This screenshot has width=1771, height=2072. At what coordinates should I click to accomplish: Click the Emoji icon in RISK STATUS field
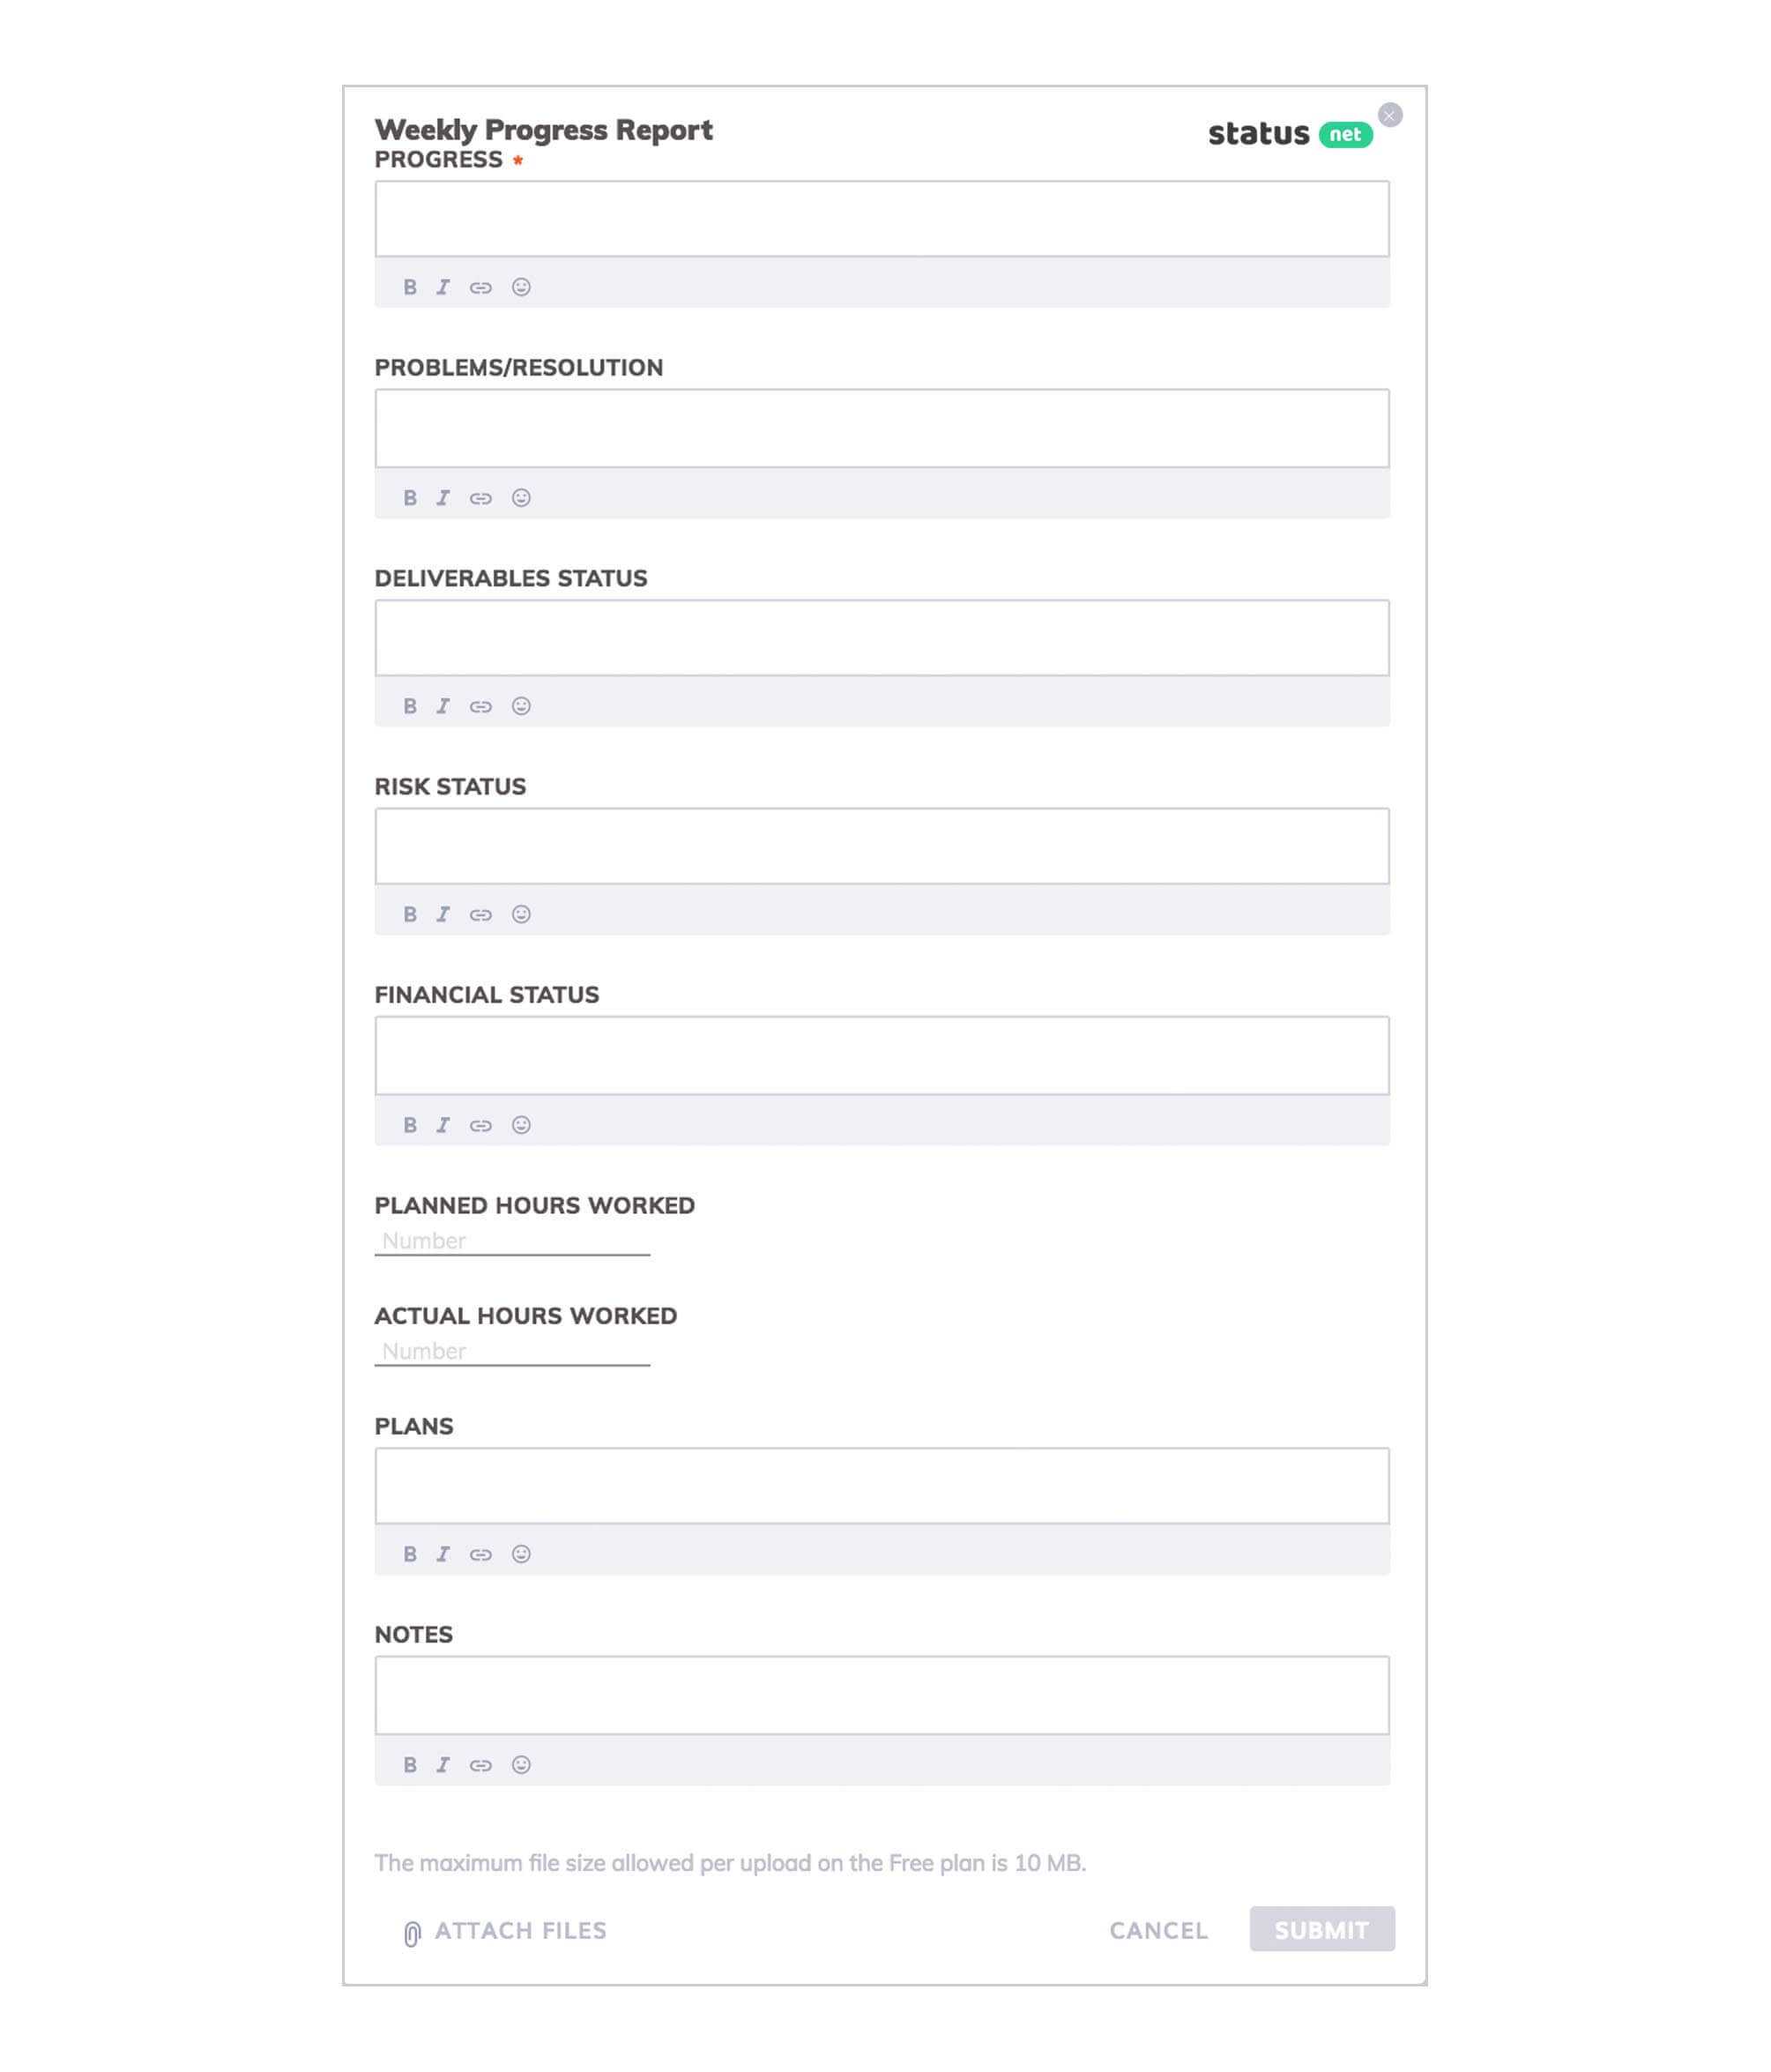tap(522, 913)
